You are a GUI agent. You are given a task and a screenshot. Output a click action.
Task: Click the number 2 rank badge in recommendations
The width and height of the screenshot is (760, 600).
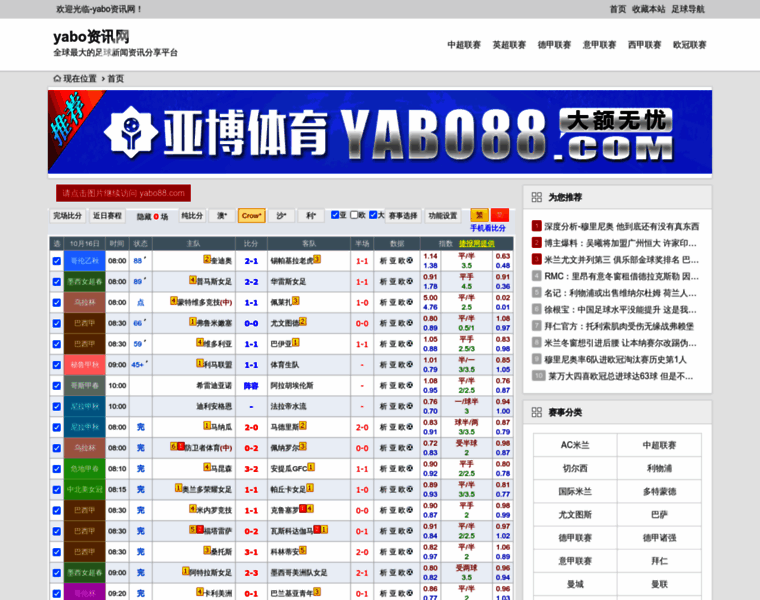tap(537, 242)
